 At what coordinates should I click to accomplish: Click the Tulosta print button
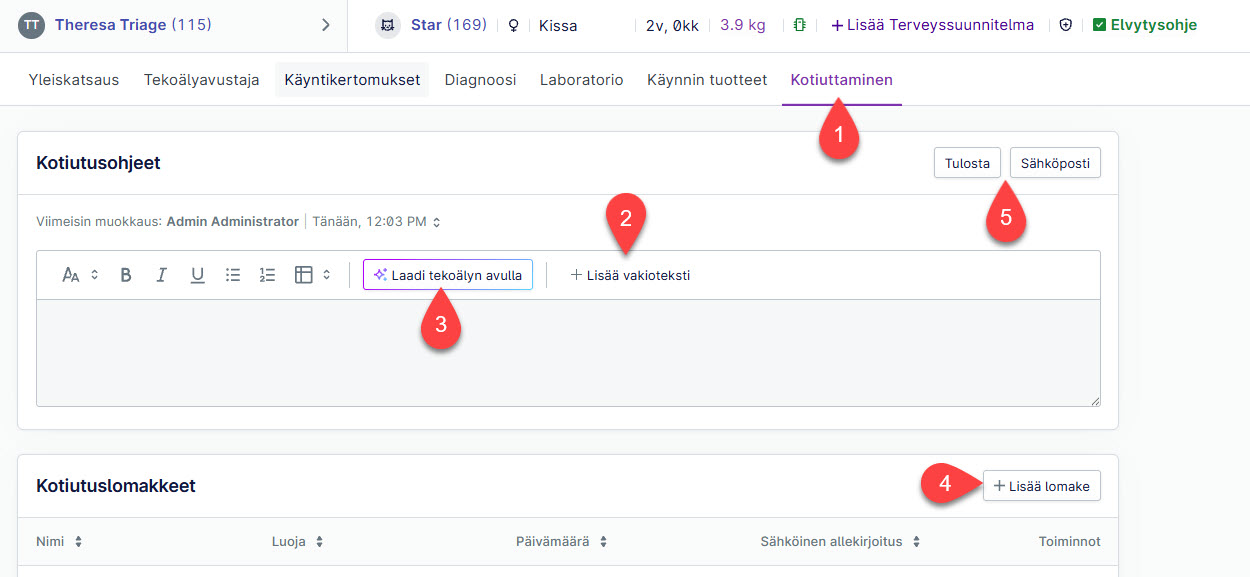[x=967, y=163]
